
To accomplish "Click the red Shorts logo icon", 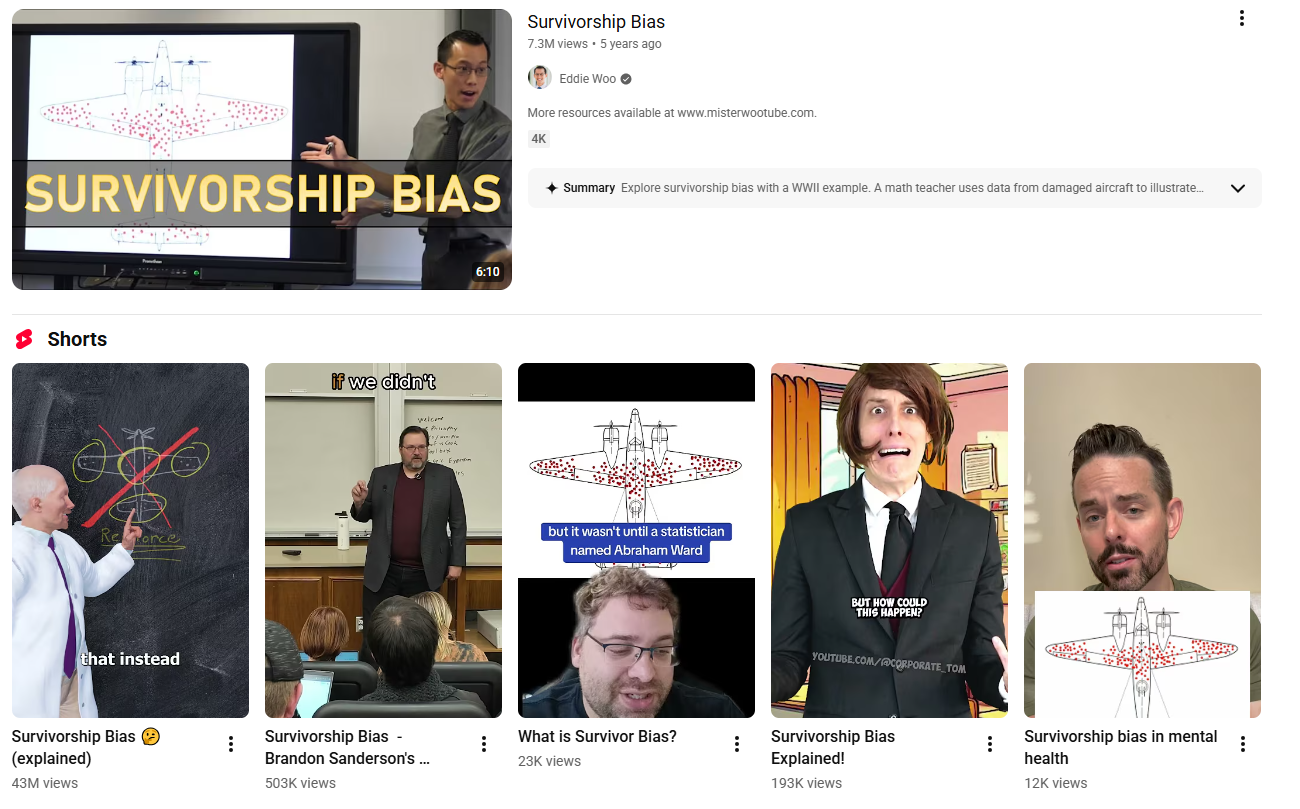I will [x=24, y=339].
